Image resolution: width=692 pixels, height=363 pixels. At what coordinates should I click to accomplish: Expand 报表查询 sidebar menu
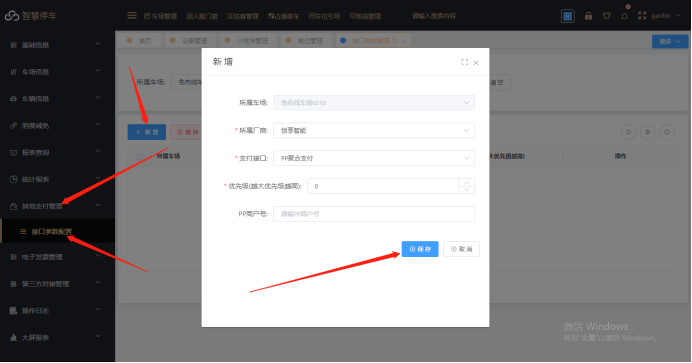coord(56,153)
